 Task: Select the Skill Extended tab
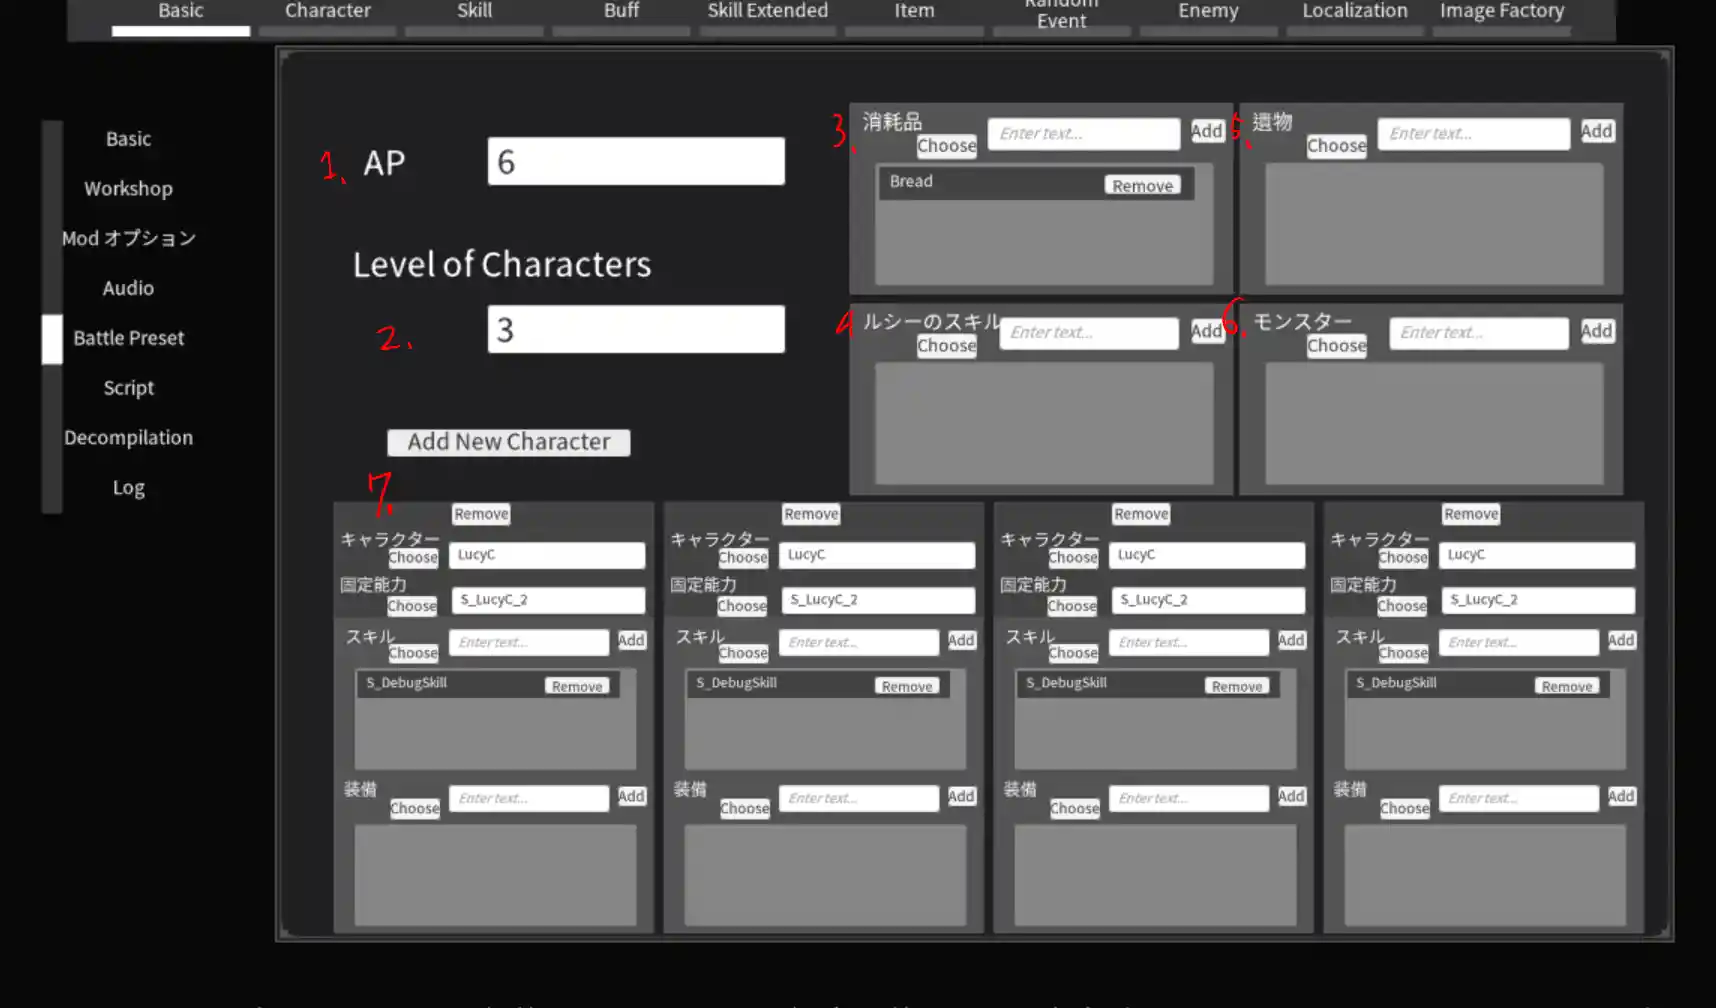[767, 12]
